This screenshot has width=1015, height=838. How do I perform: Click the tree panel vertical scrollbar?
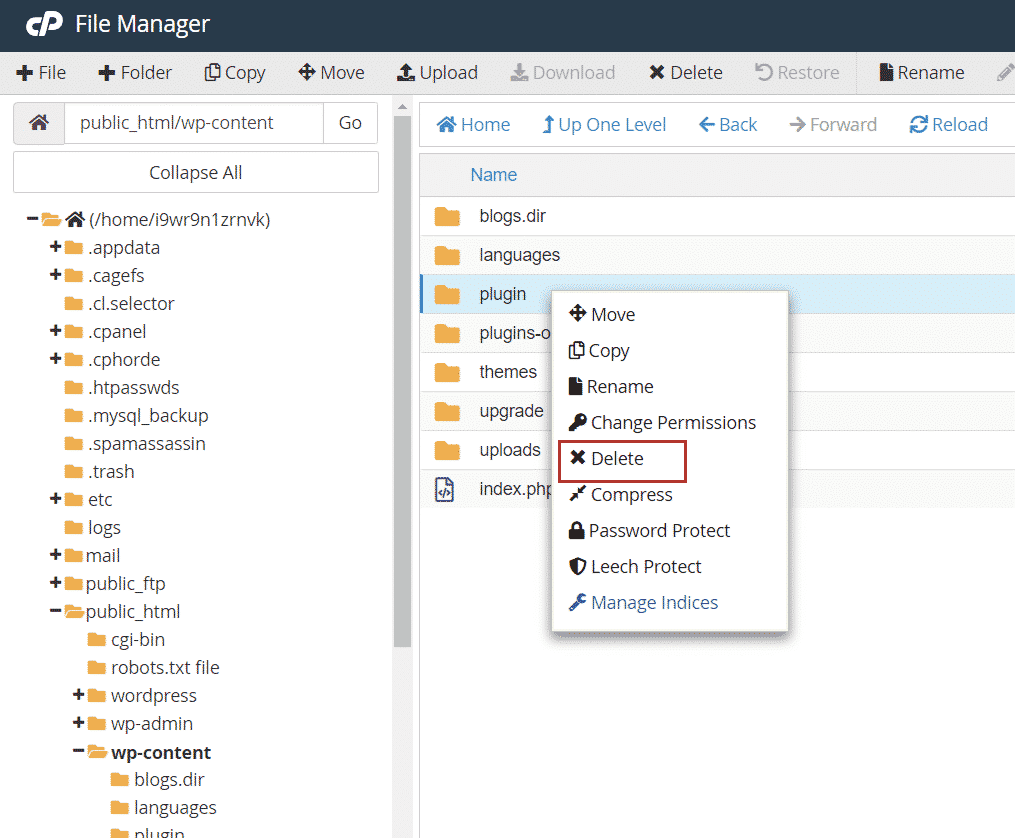pyautogui.click(x=402, y=382)
